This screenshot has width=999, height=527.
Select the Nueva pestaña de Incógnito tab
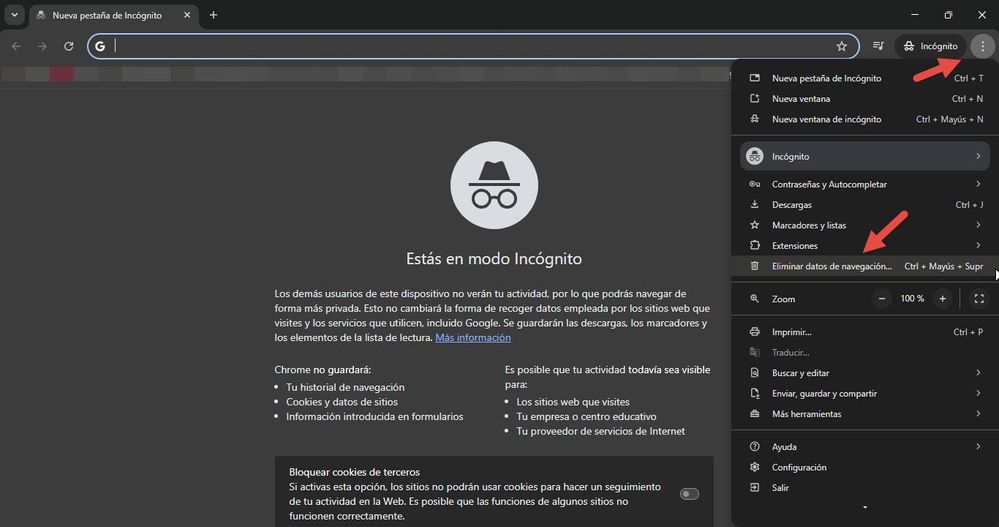tap(113, 15)
